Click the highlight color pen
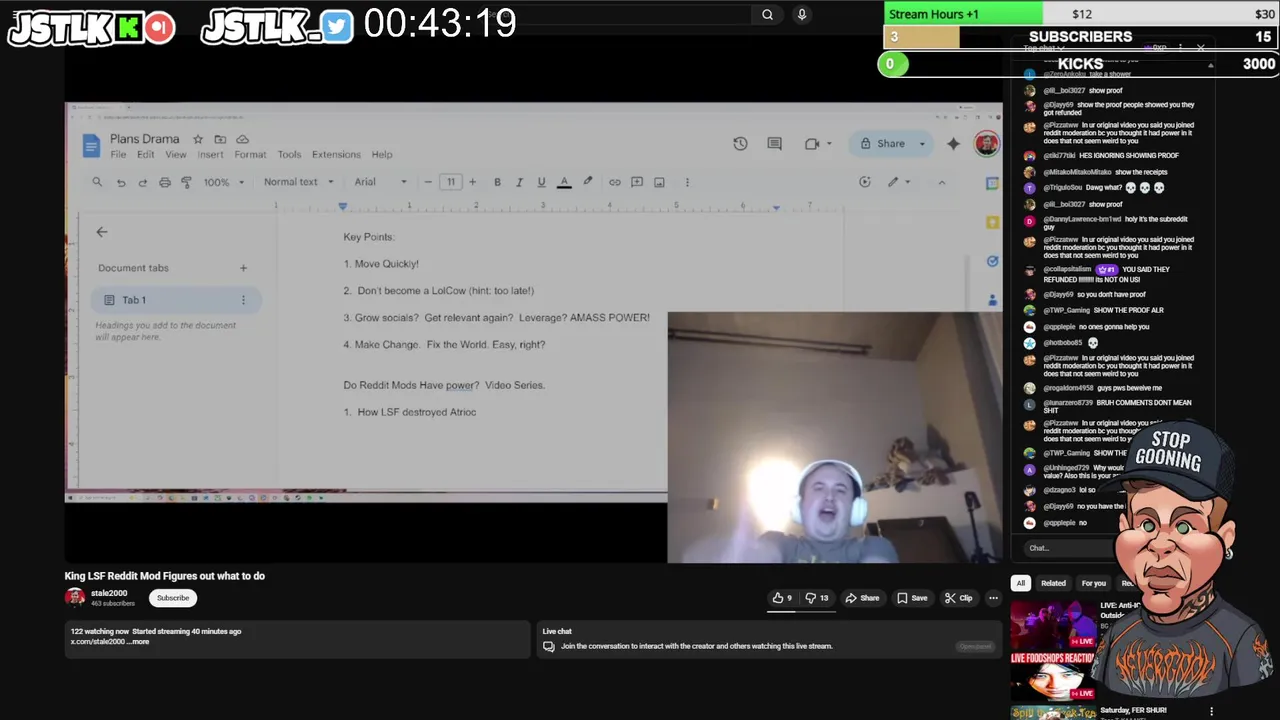 (588, 182)
